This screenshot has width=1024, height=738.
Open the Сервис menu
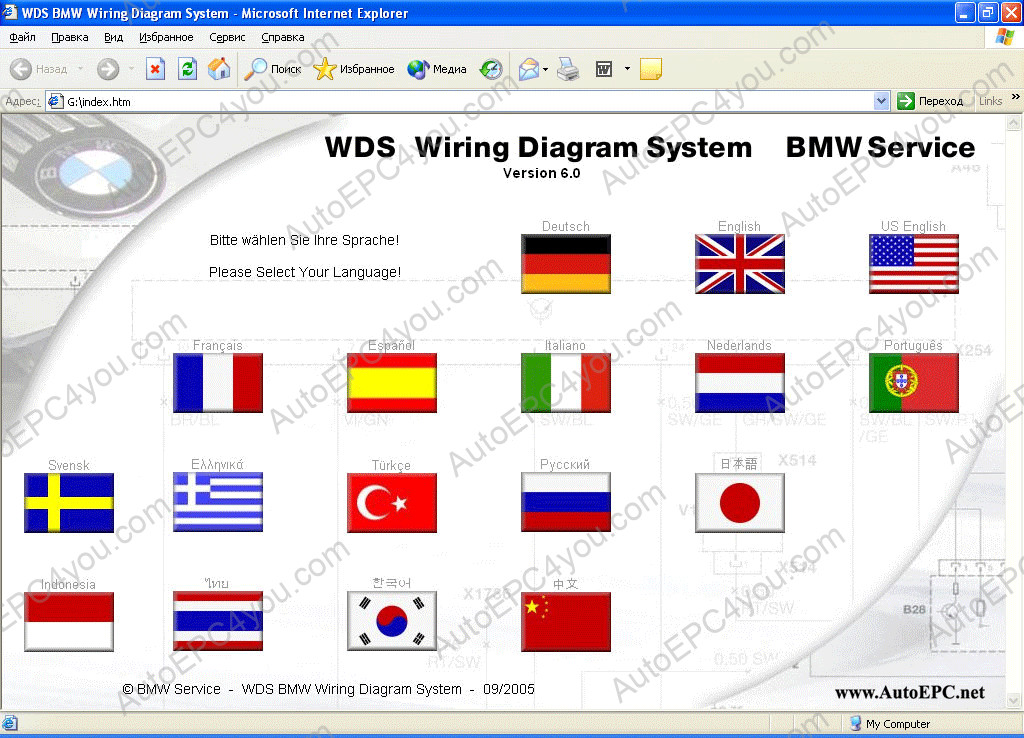coord(227,37)
